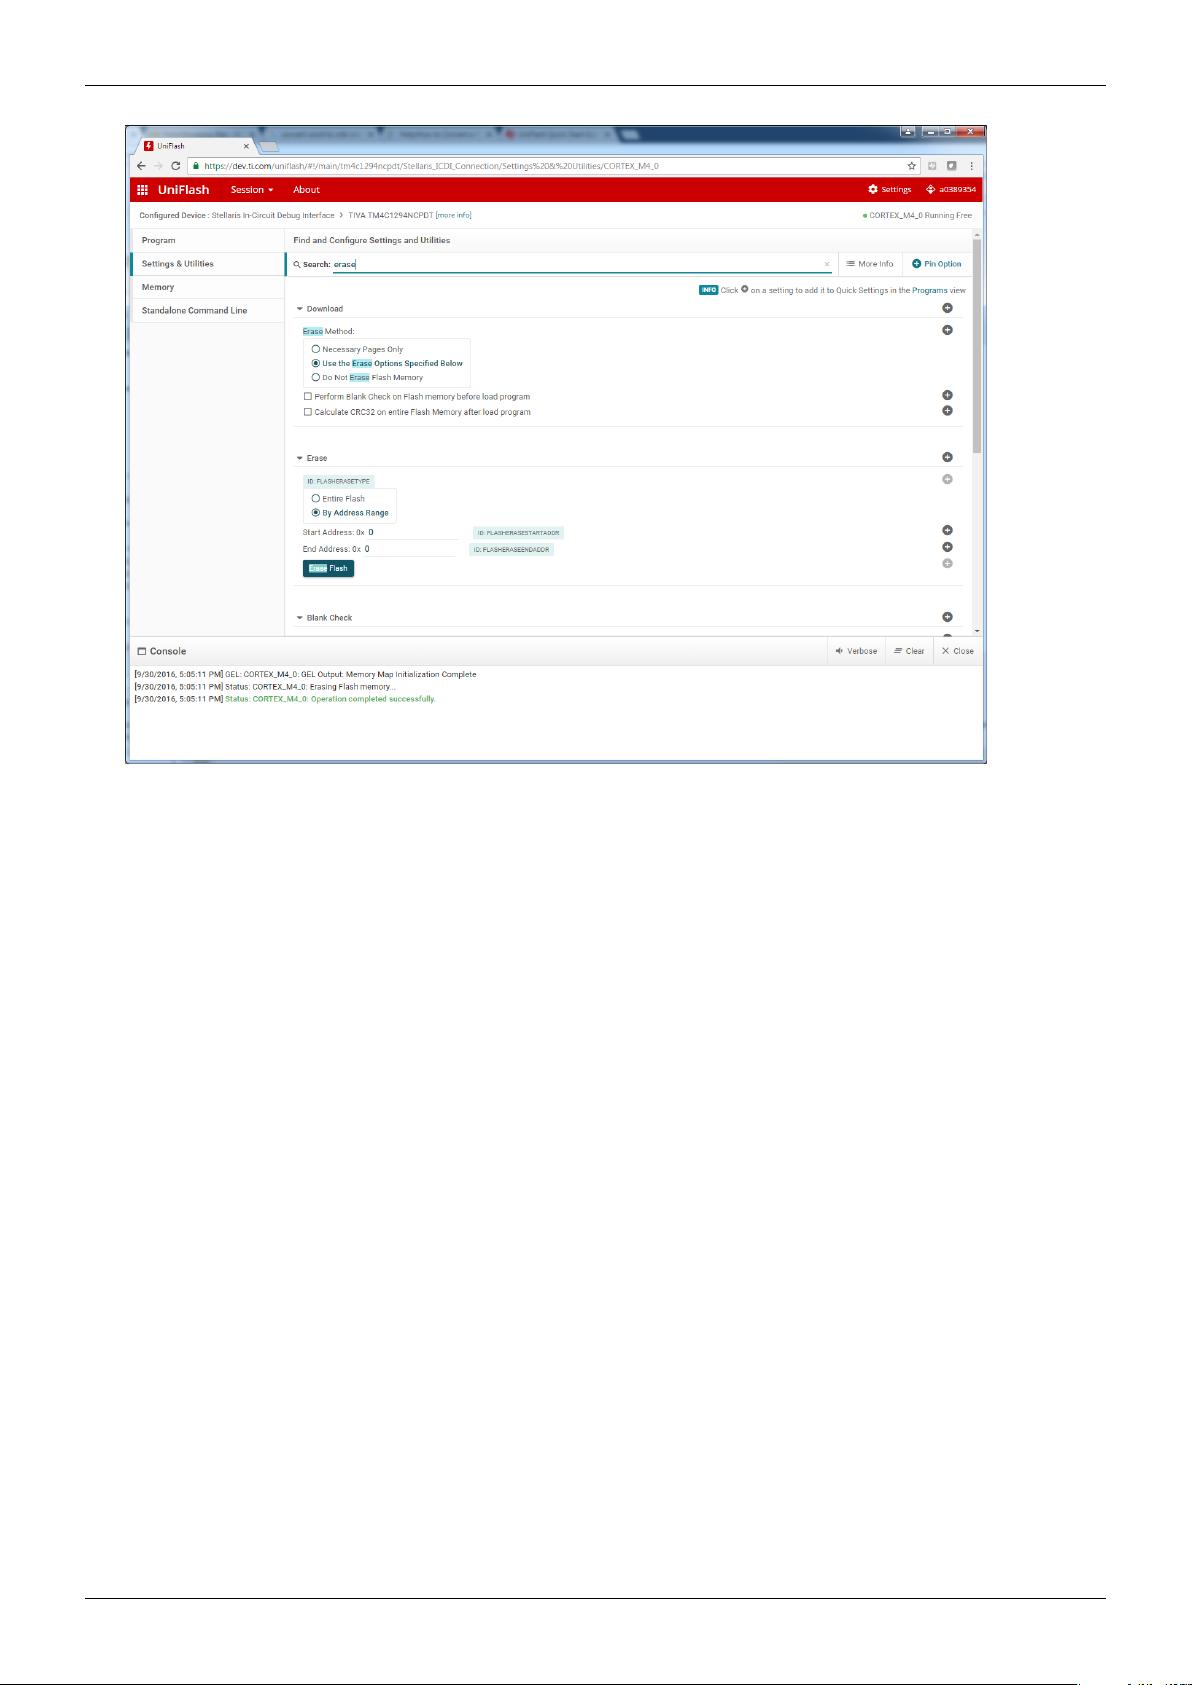Click the teal INFO badge

708,290
